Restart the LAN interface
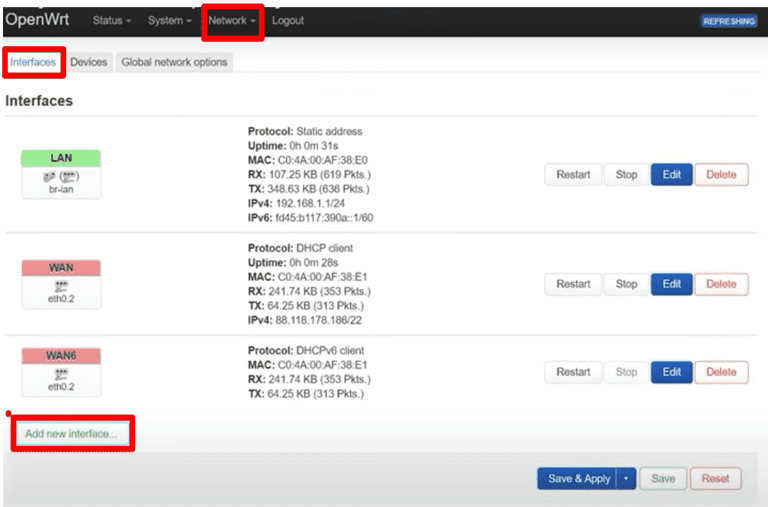The width and height of the screenshot is (768, 507). coord(573,175)
